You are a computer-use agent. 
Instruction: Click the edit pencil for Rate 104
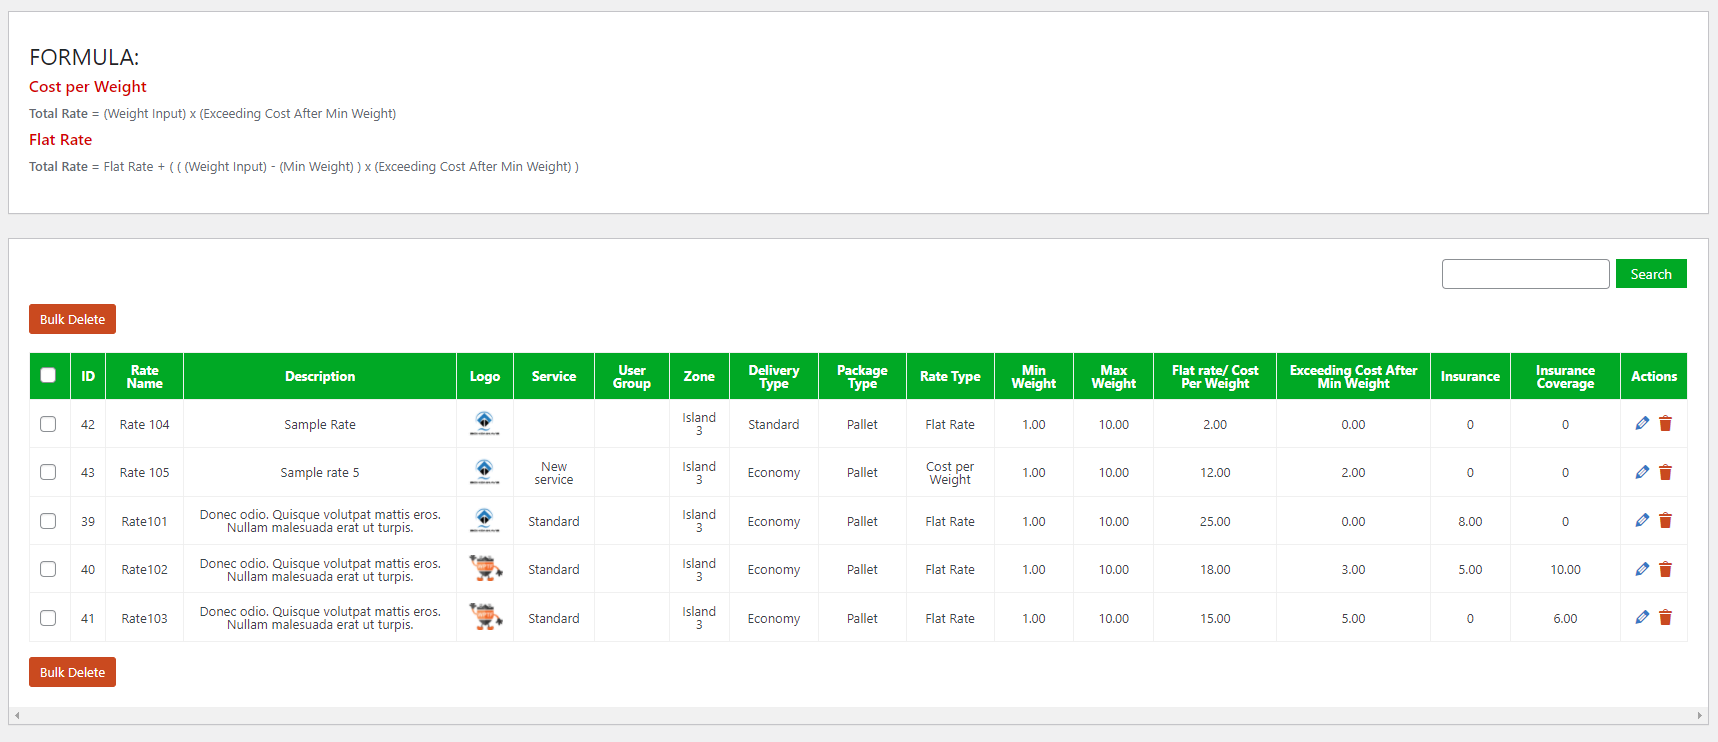tap(1642, 424)
